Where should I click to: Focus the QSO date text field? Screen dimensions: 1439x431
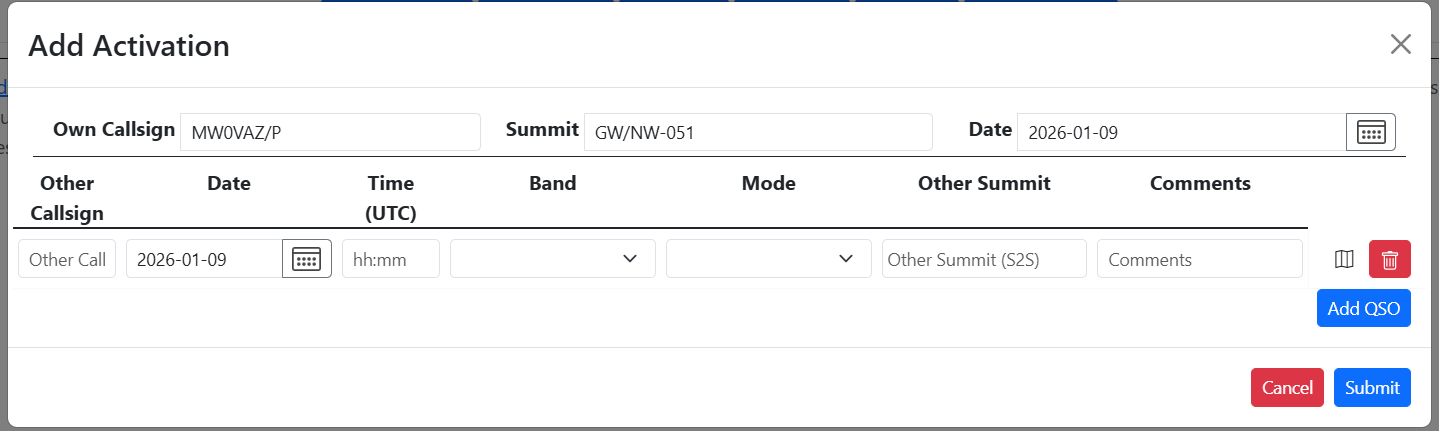(x=204, y=259)
